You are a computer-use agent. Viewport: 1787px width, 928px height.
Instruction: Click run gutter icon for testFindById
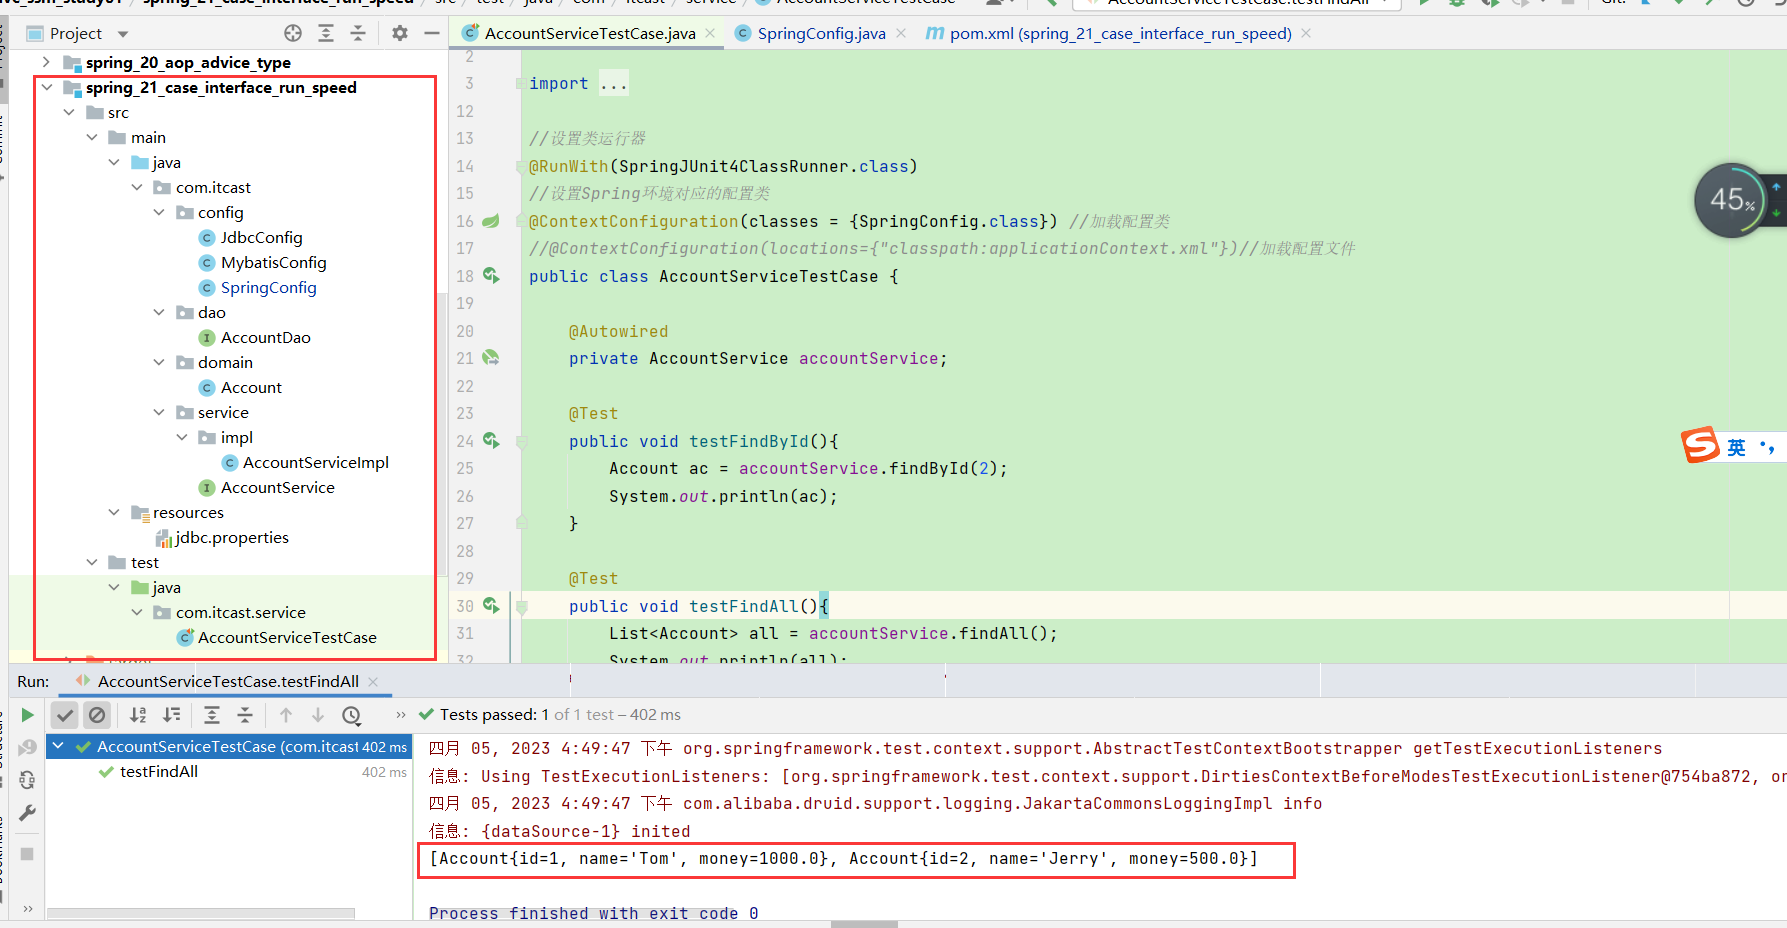pyautogui.click(x=491, y=440)
